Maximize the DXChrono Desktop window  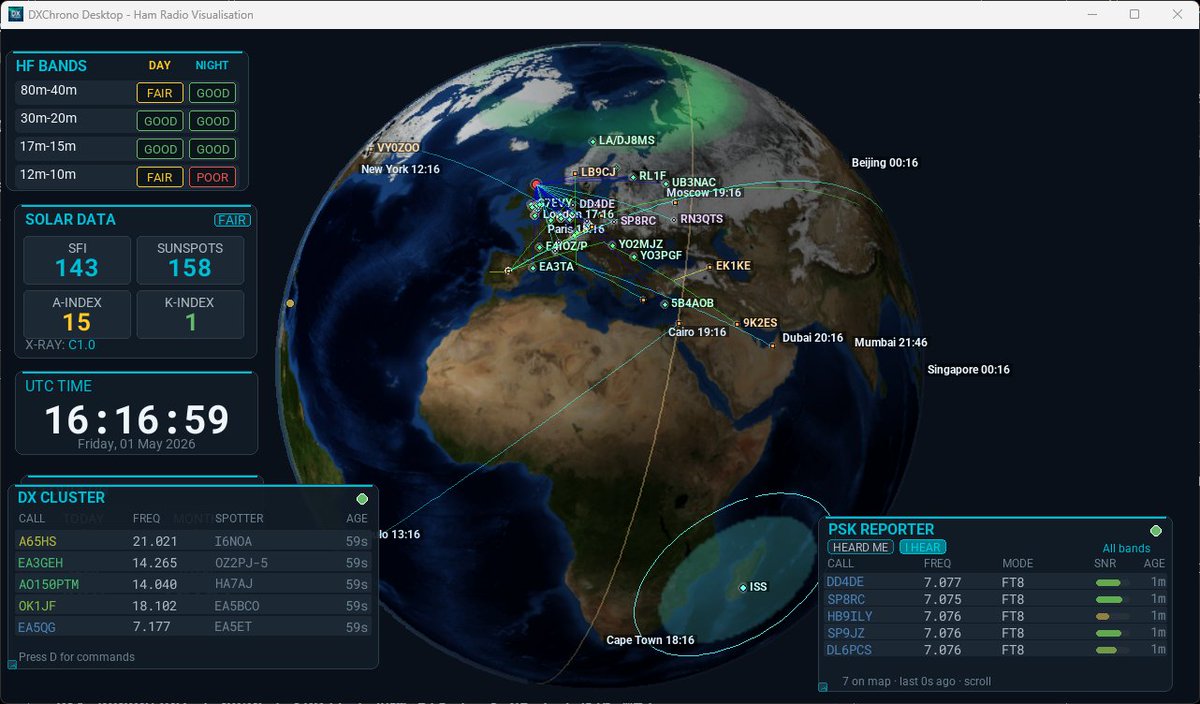(1134, 14)
